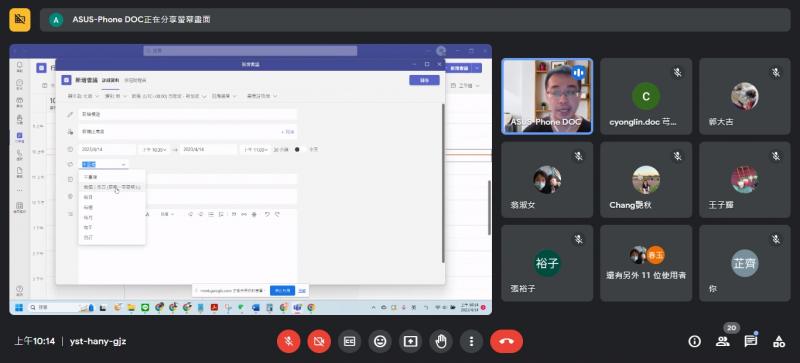Open Teams Help icon at sidebar bottom
The height and width of the screenshot is (363, 800).
tap(20, 291)
